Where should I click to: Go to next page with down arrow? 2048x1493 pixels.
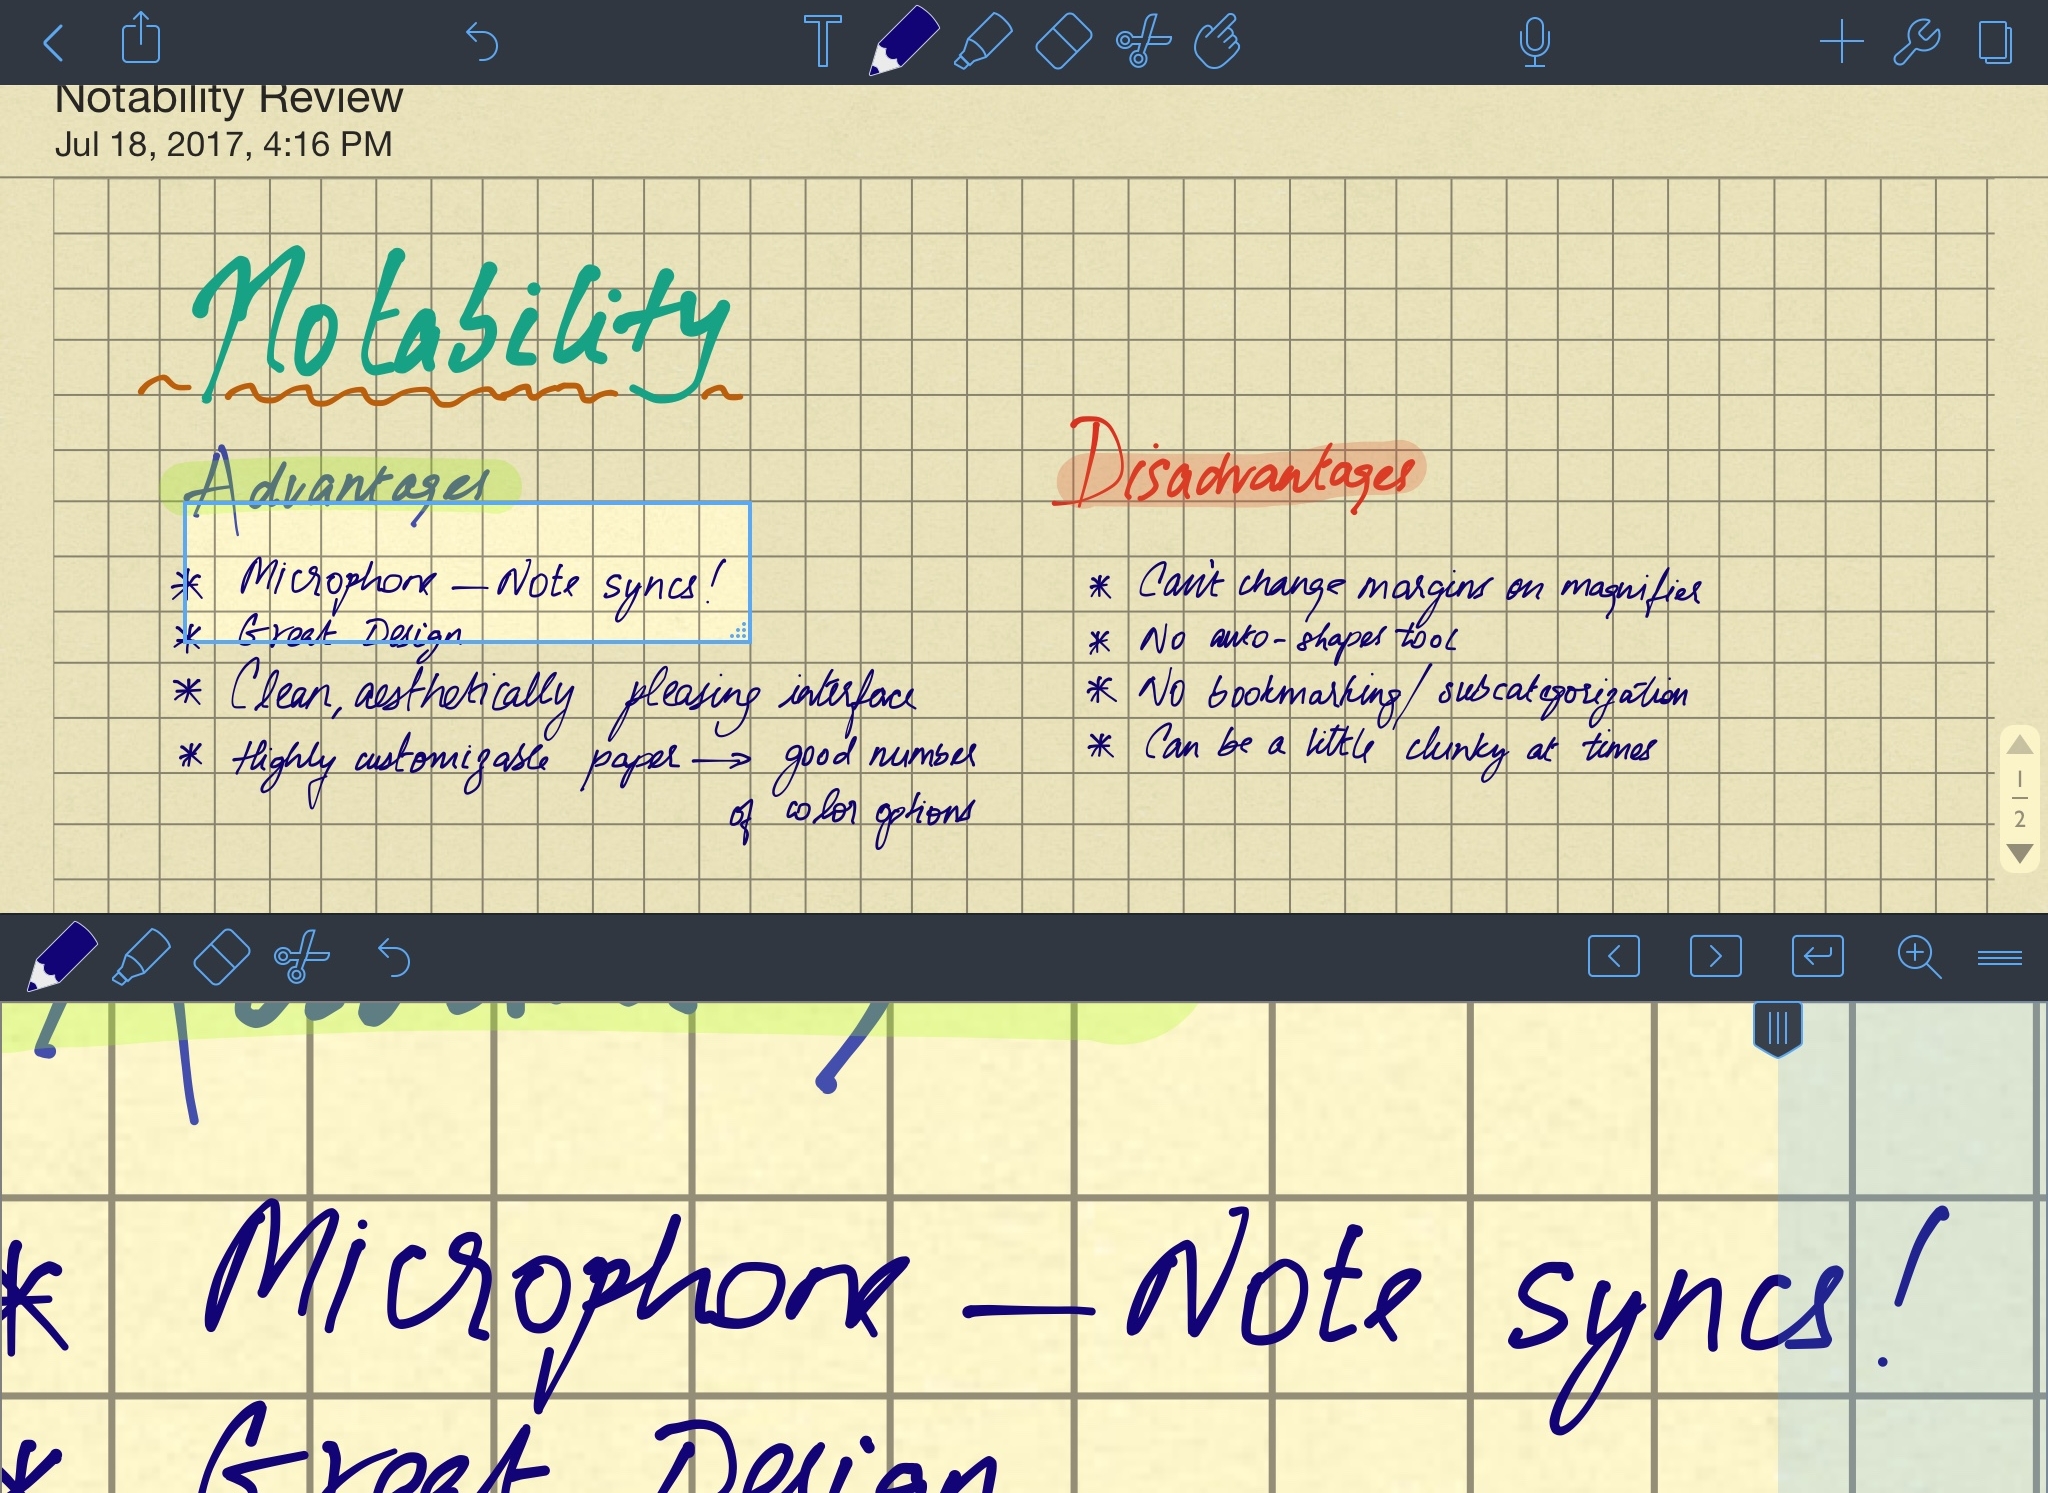pos(2020,853)
